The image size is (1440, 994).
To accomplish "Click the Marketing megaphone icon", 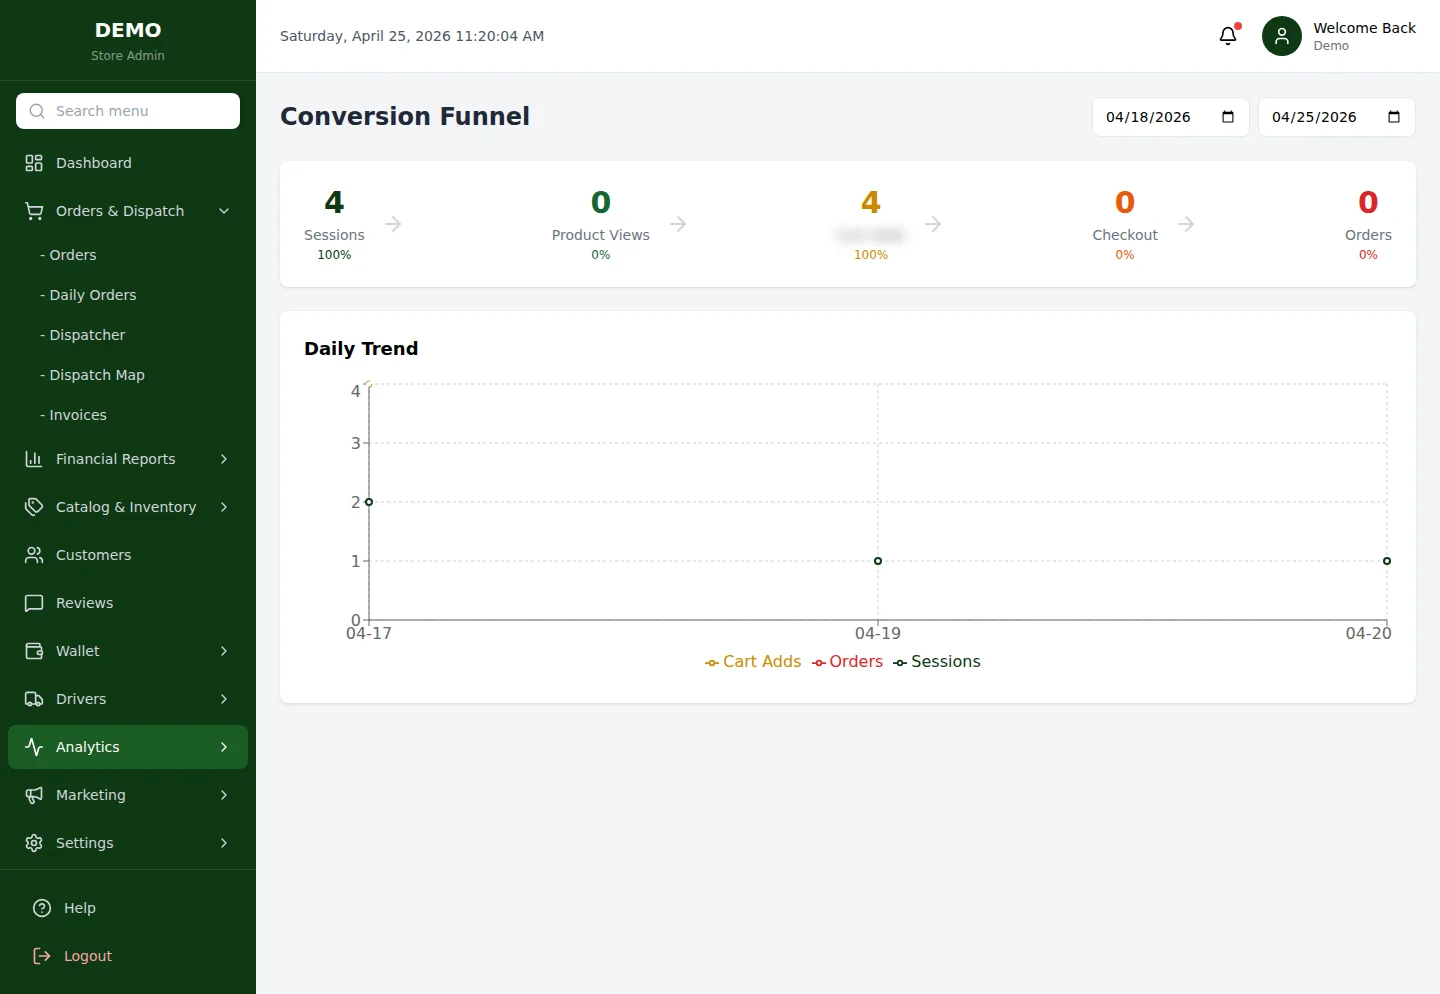I will tap(33, 794).
